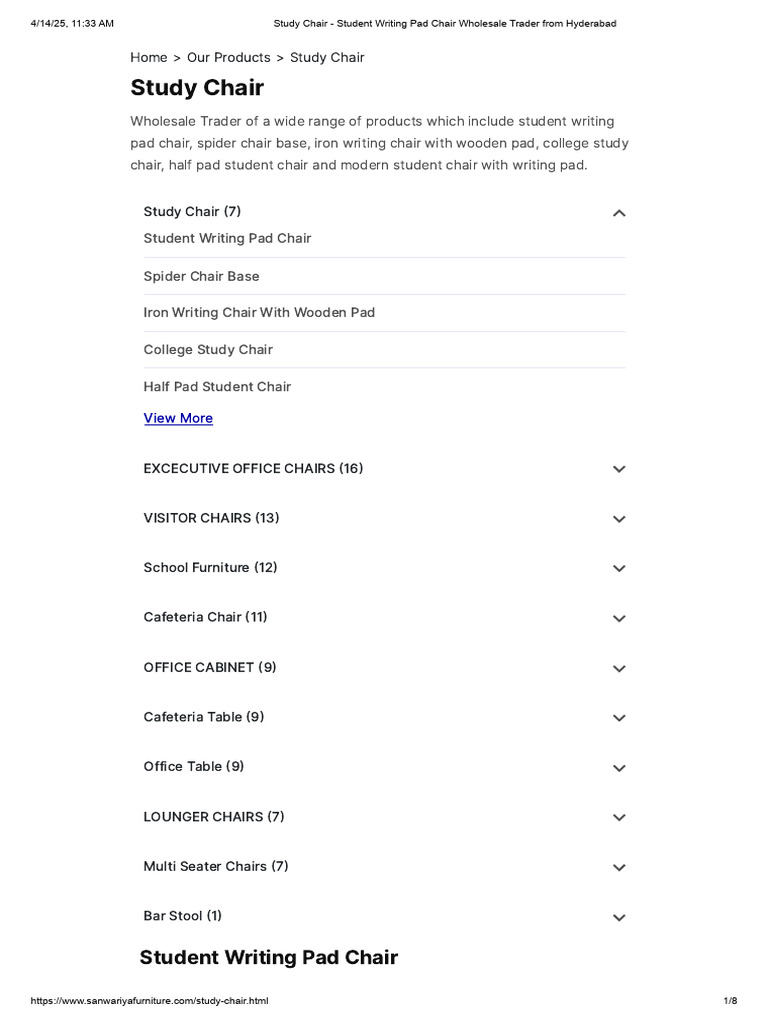Image resolution: width=768 pixels, height=1024 pixels.
Task: Select Spider Chair Base item
Action: click(201, 276)
